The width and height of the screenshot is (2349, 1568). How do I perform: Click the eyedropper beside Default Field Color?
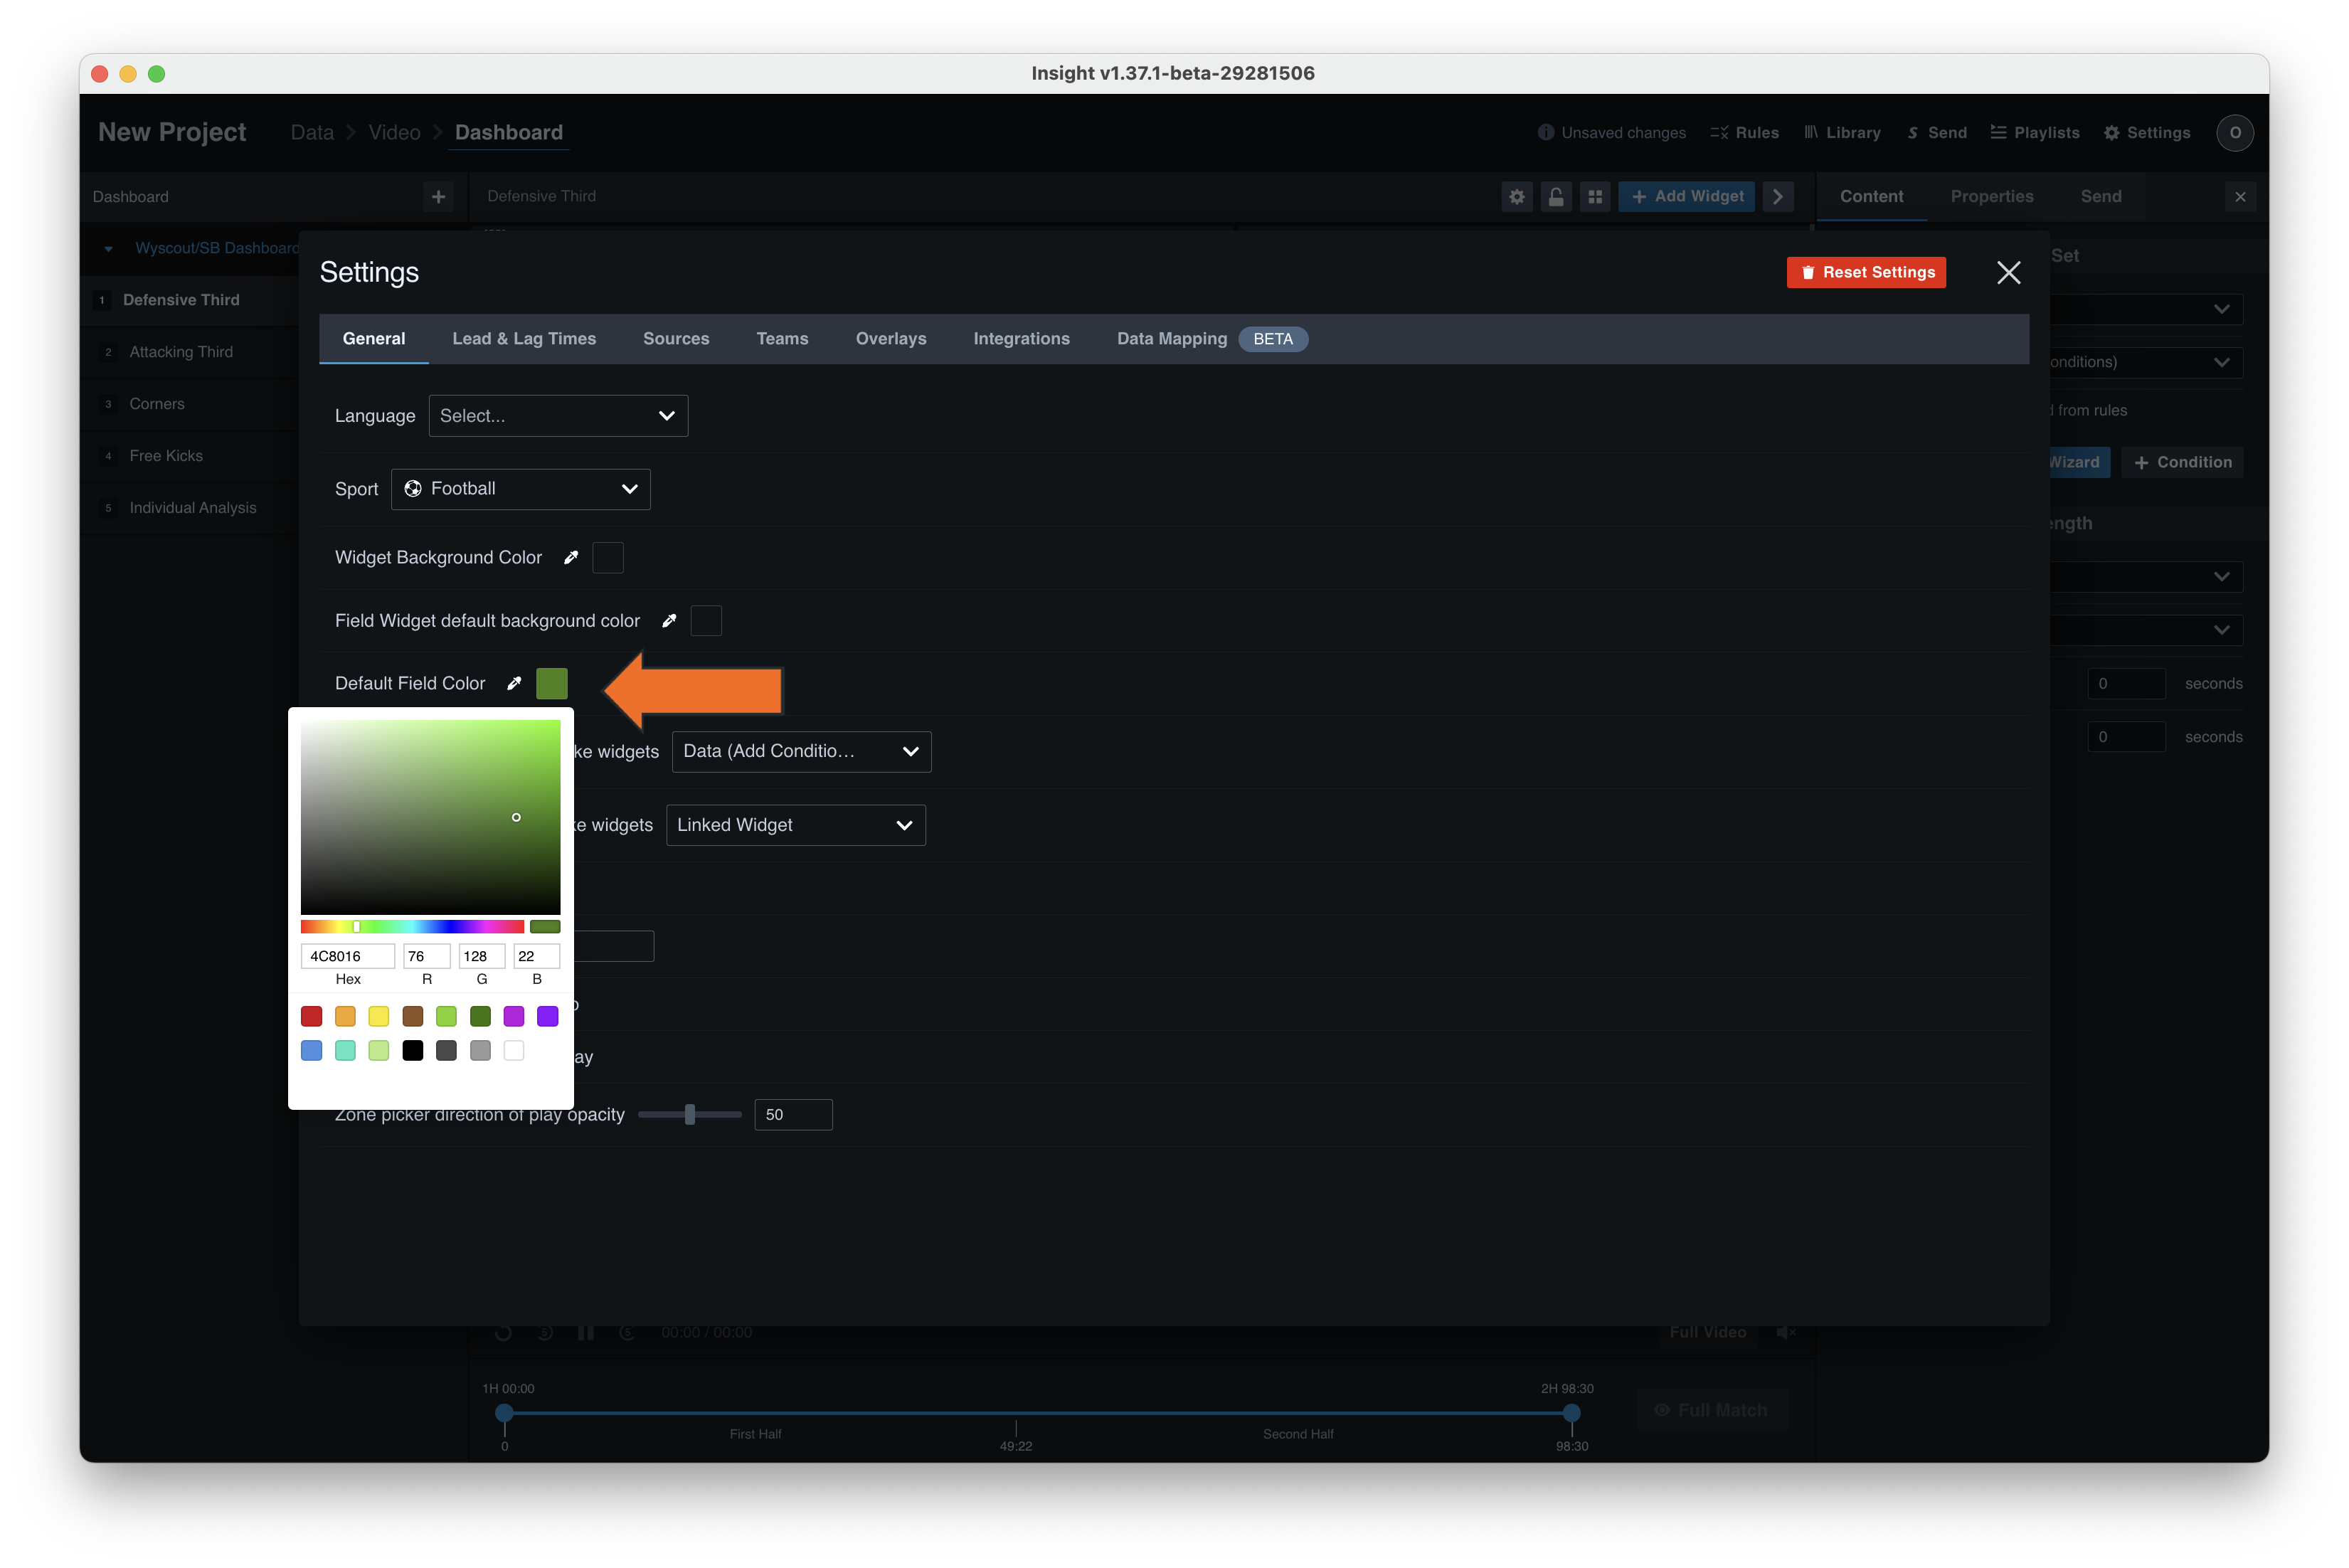(x=514, y=683)
